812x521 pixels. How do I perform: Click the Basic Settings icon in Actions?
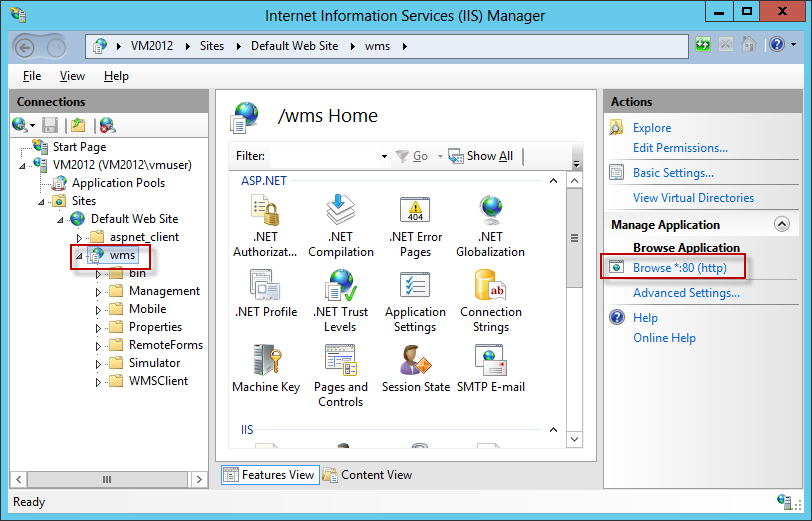[x=616, y=172]
